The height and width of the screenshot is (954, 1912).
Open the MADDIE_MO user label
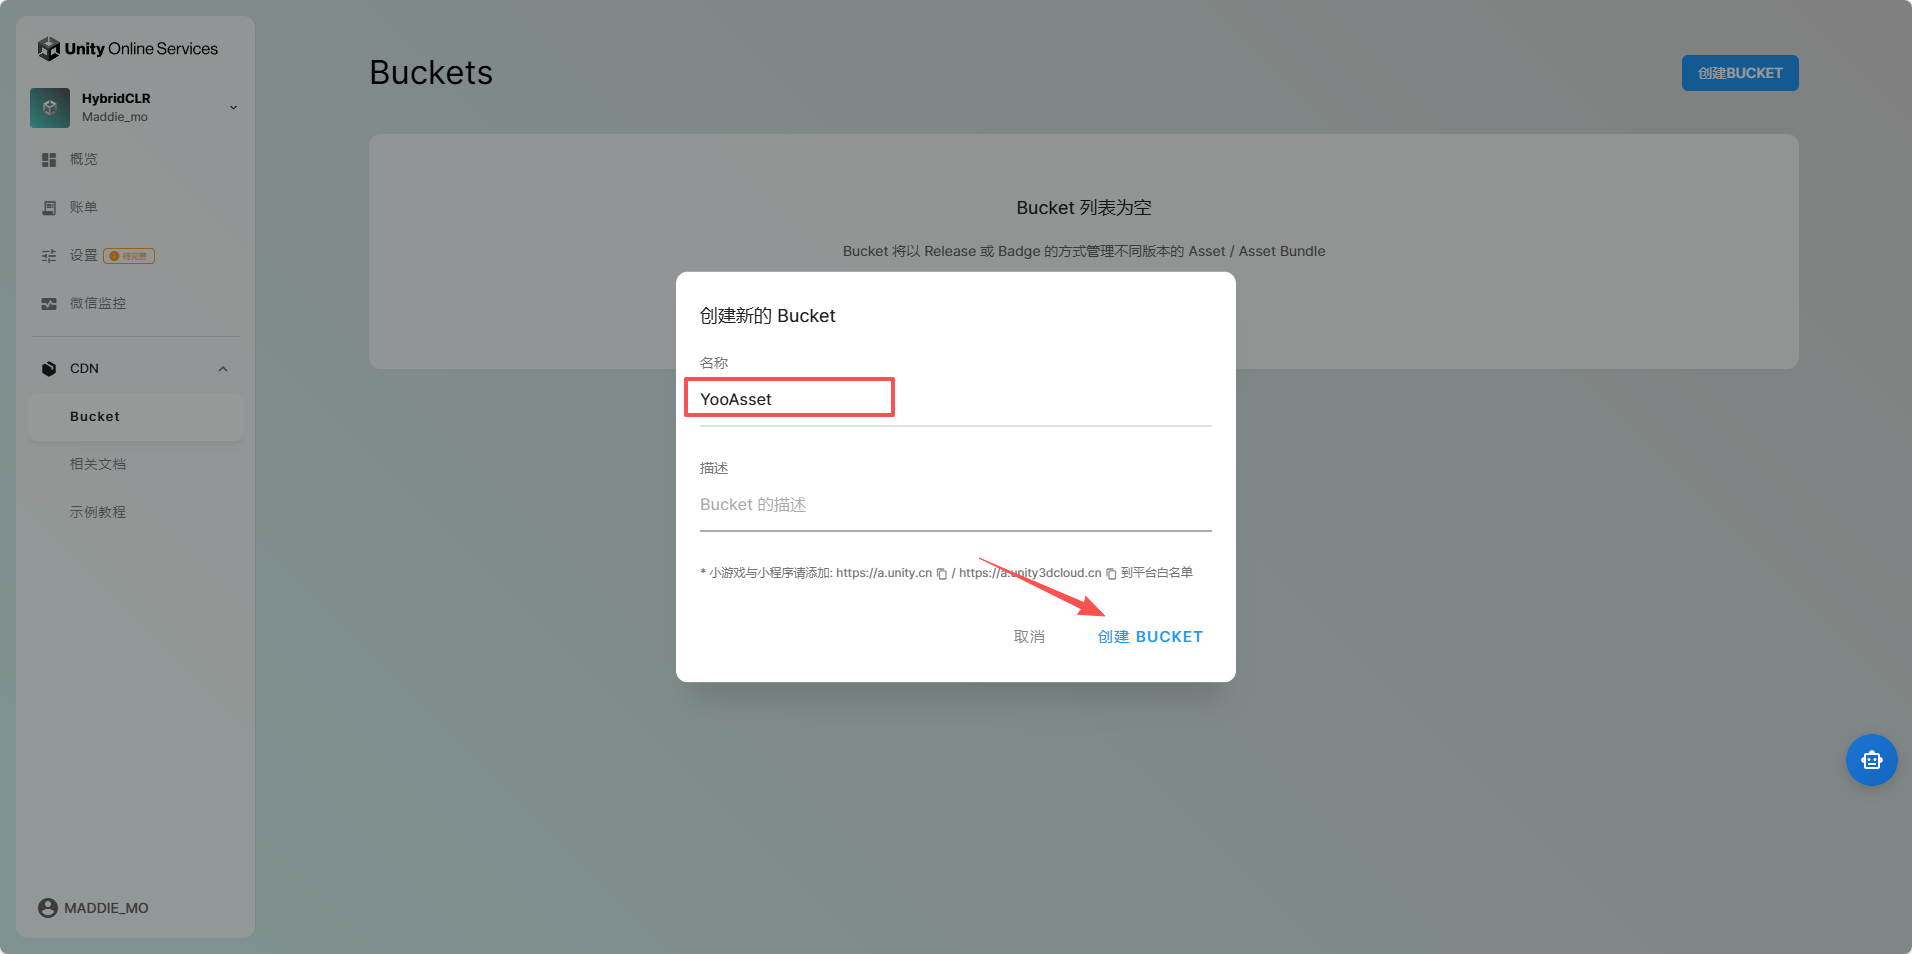tap(106, 908)
